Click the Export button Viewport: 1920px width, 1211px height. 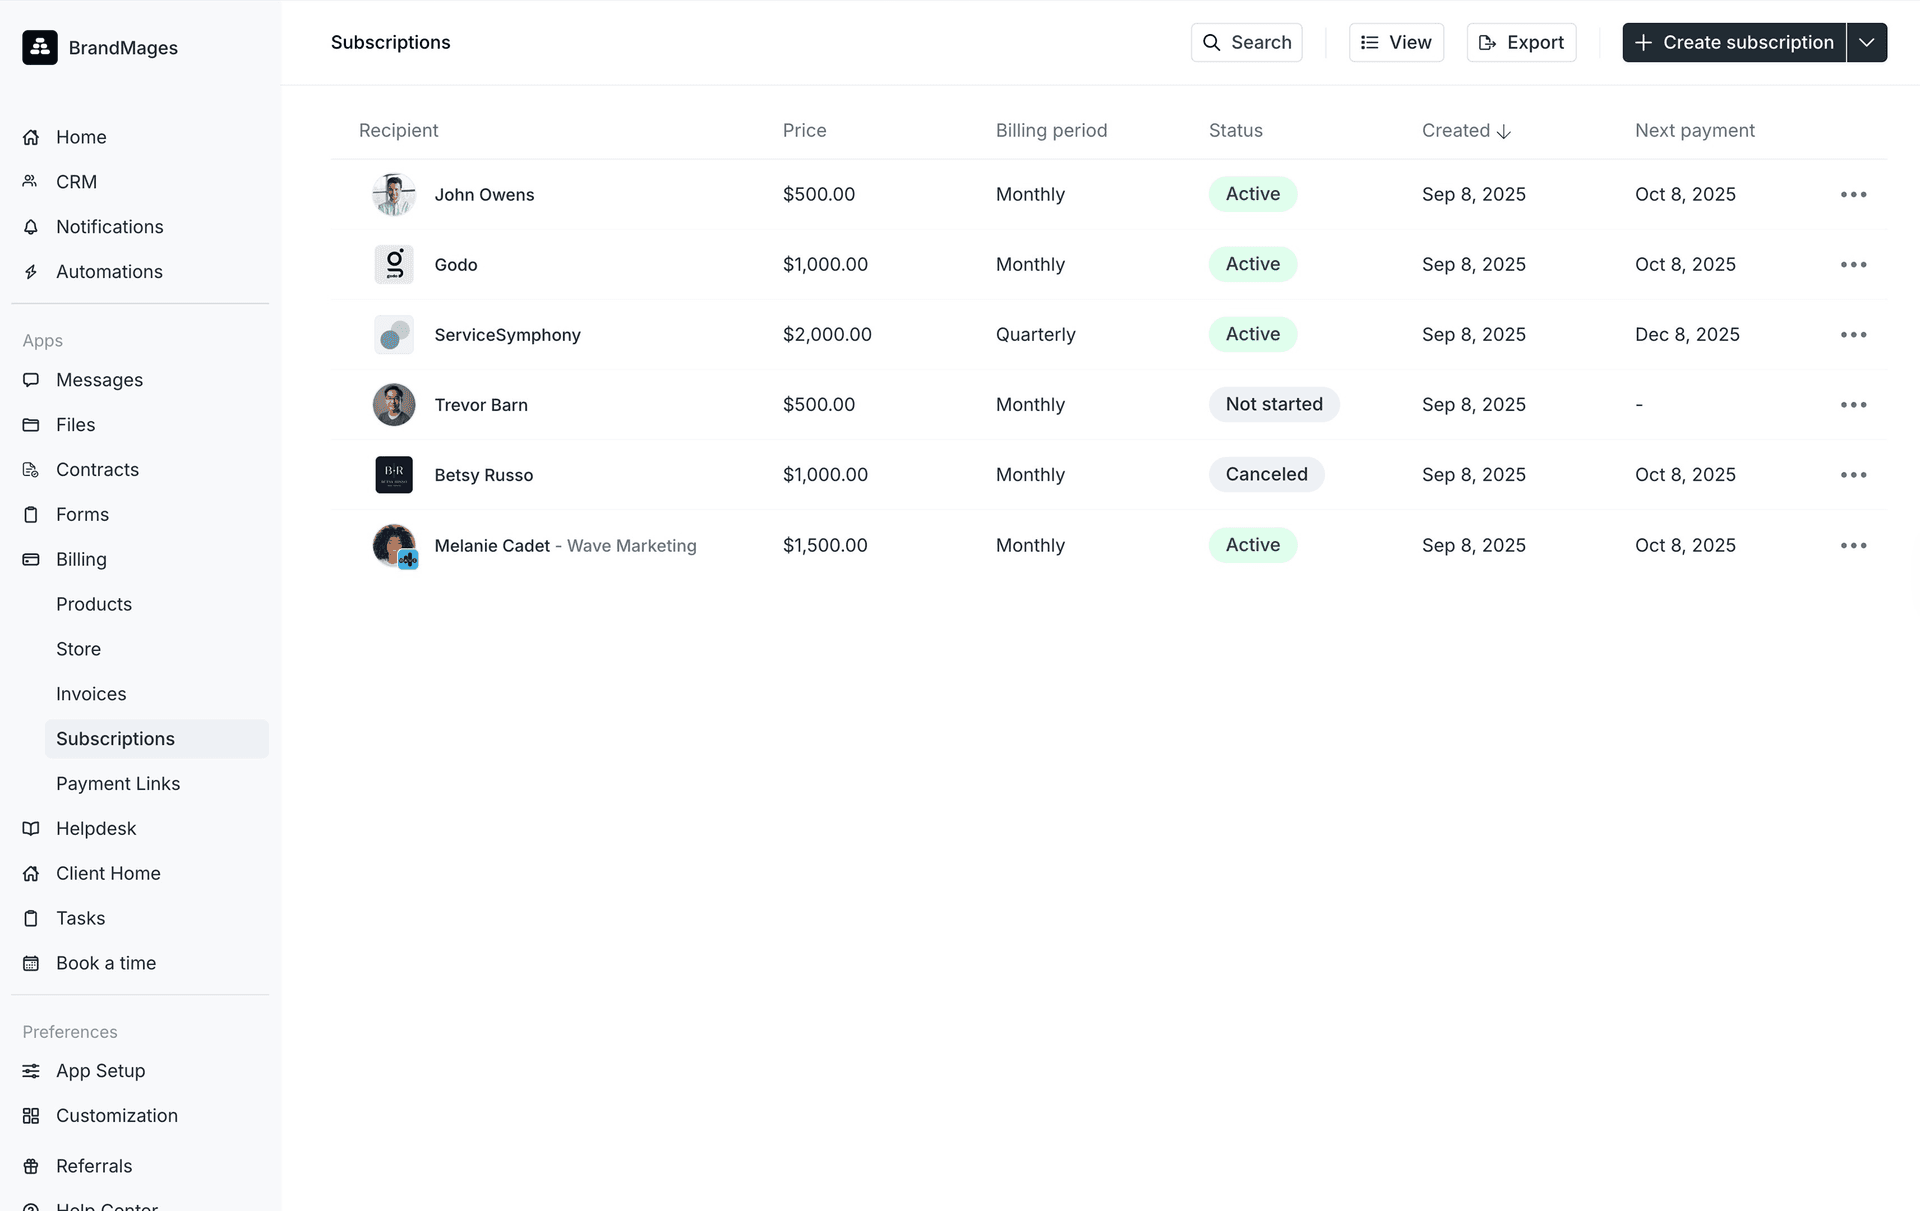click(1521, 43)
